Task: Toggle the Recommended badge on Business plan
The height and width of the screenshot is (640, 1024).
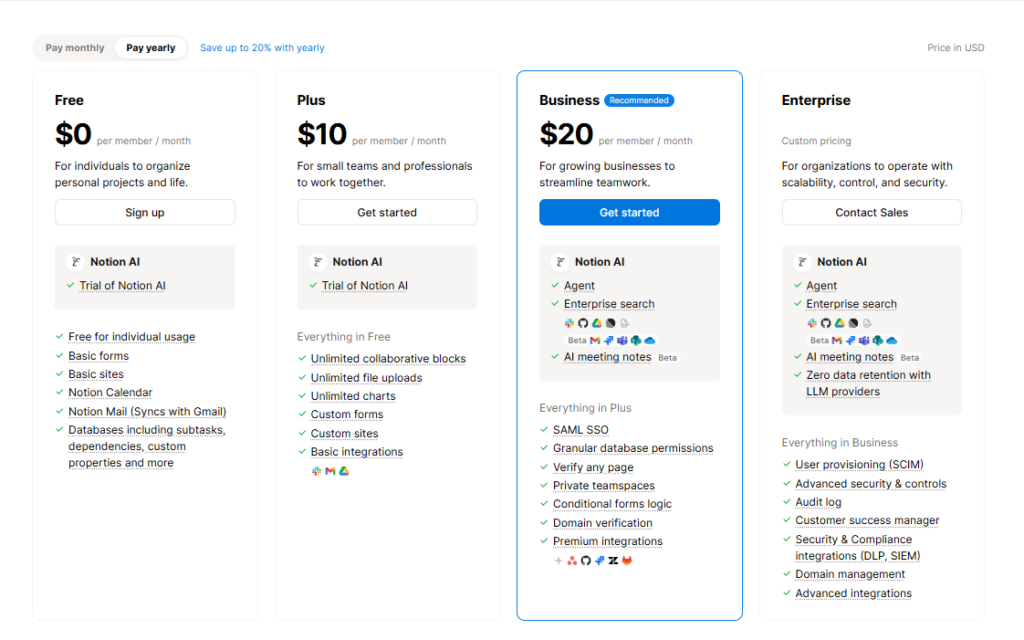Action: point(639,100)
